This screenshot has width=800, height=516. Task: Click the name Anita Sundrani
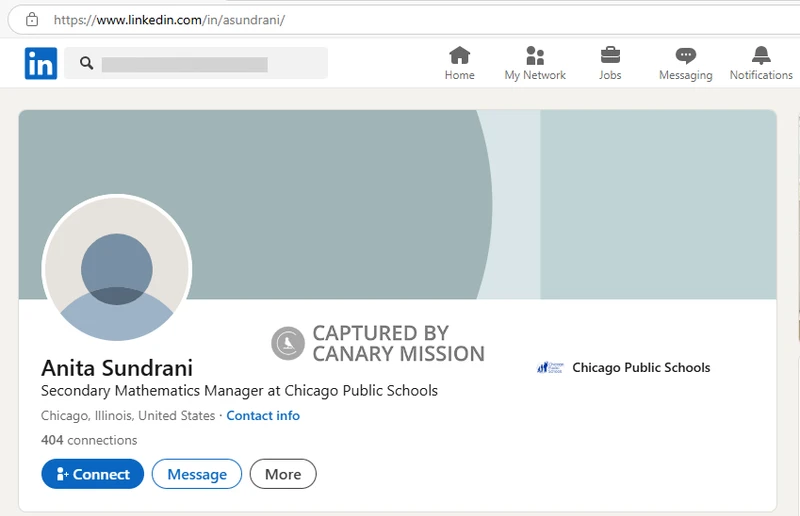117,368
